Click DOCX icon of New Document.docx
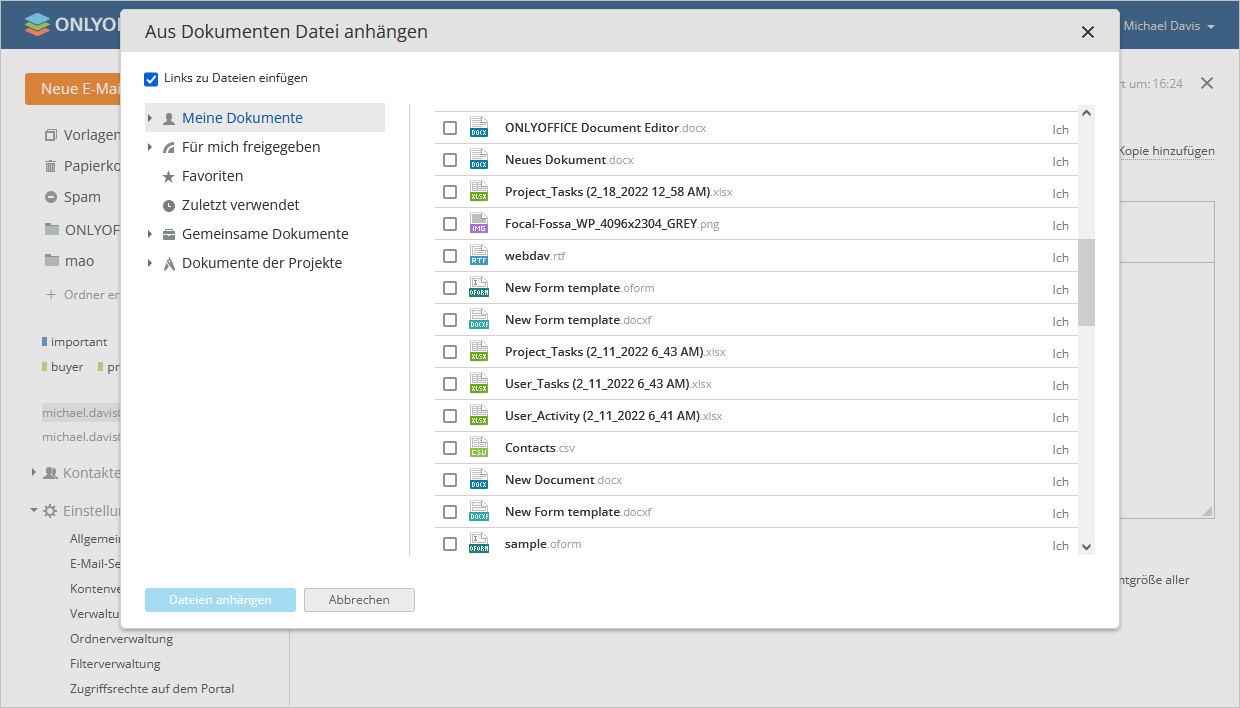The image size is (1240, 708). (479, 480)
